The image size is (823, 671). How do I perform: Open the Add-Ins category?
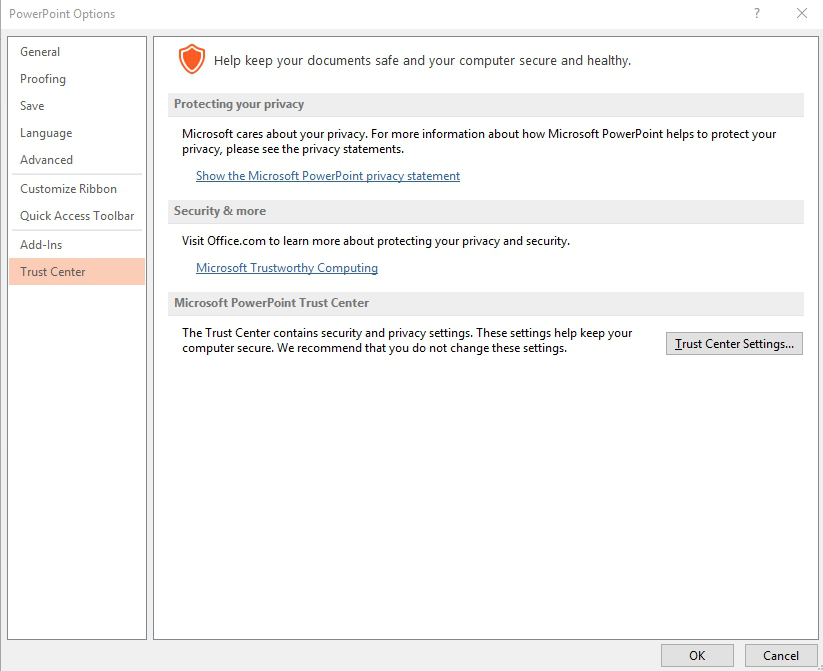tap(77, 245)
